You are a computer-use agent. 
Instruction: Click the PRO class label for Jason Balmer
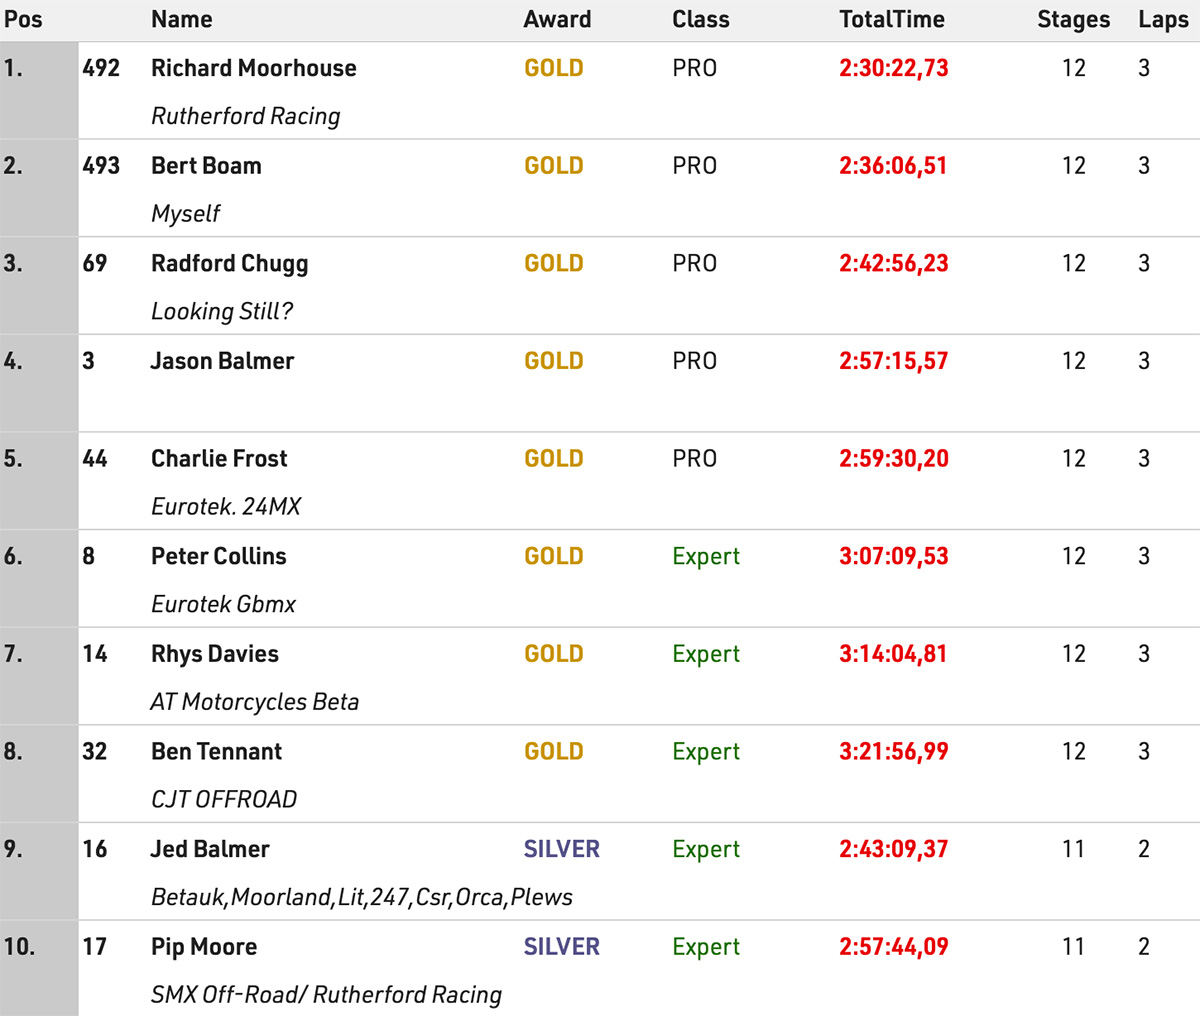694,361
